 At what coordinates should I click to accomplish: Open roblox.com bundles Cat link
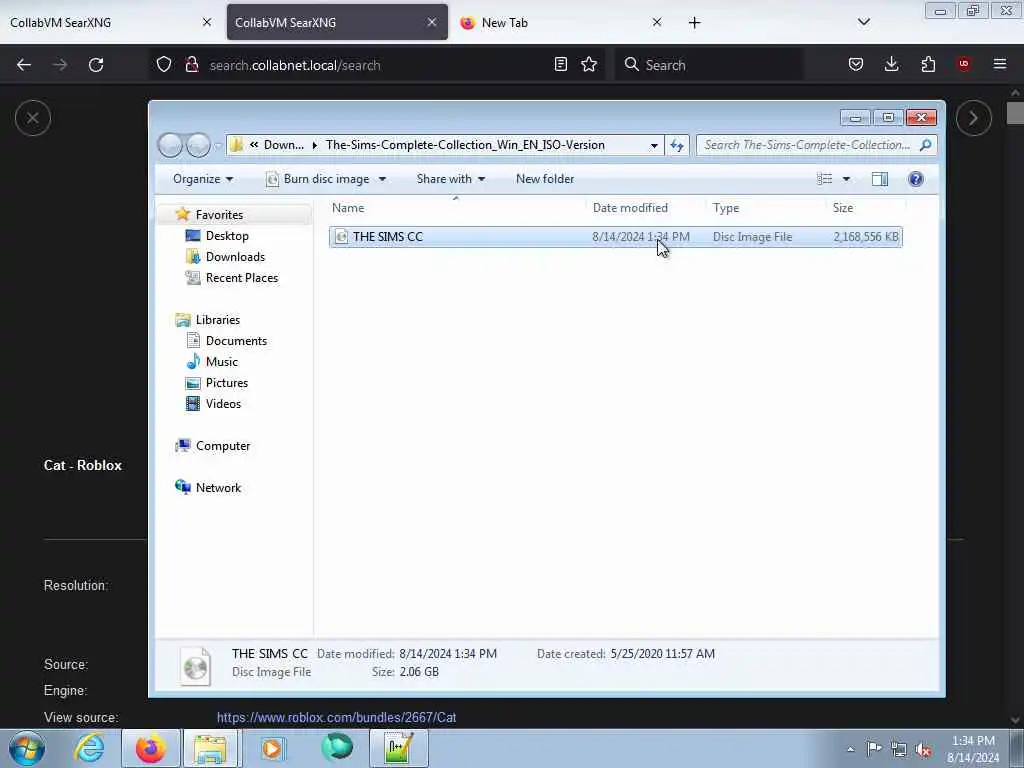click(x=336, y=718)
